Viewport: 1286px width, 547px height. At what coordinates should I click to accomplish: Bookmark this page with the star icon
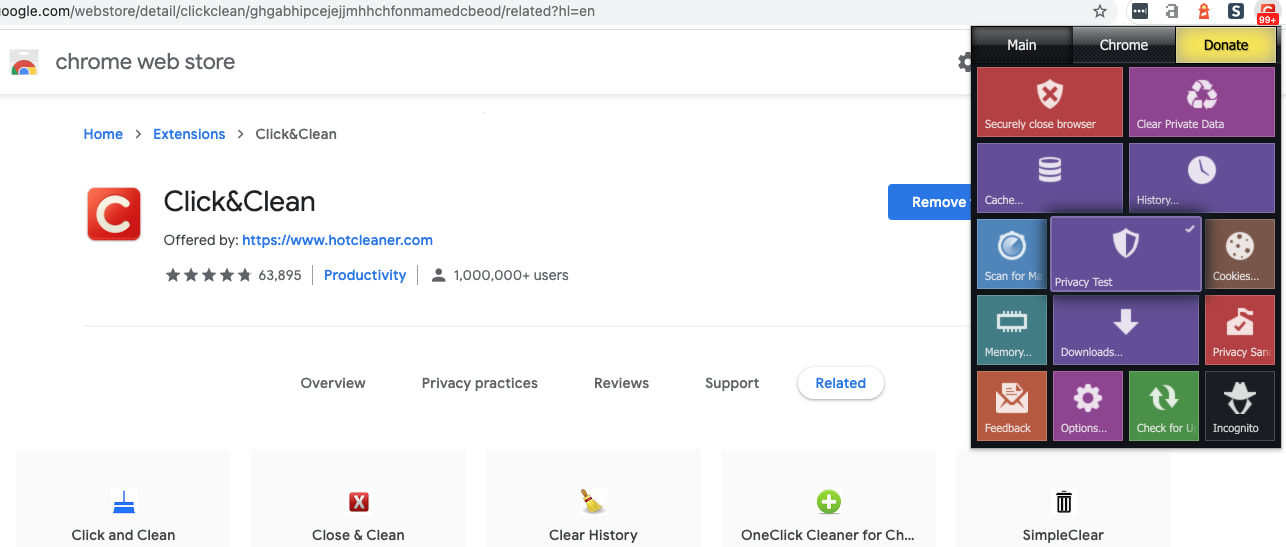pyautogui.click(x=1100, y=12)
